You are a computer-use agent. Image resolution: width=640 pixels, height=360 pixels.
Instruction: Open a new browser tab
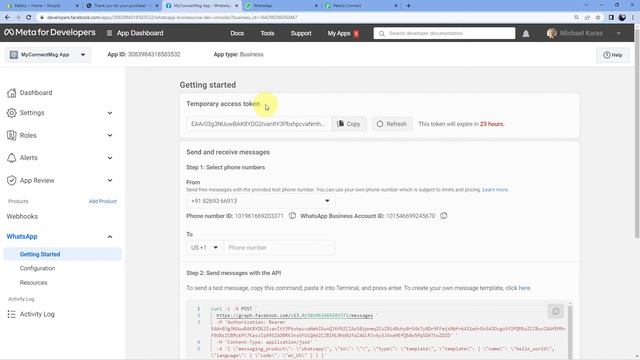(x=408, y=6)
